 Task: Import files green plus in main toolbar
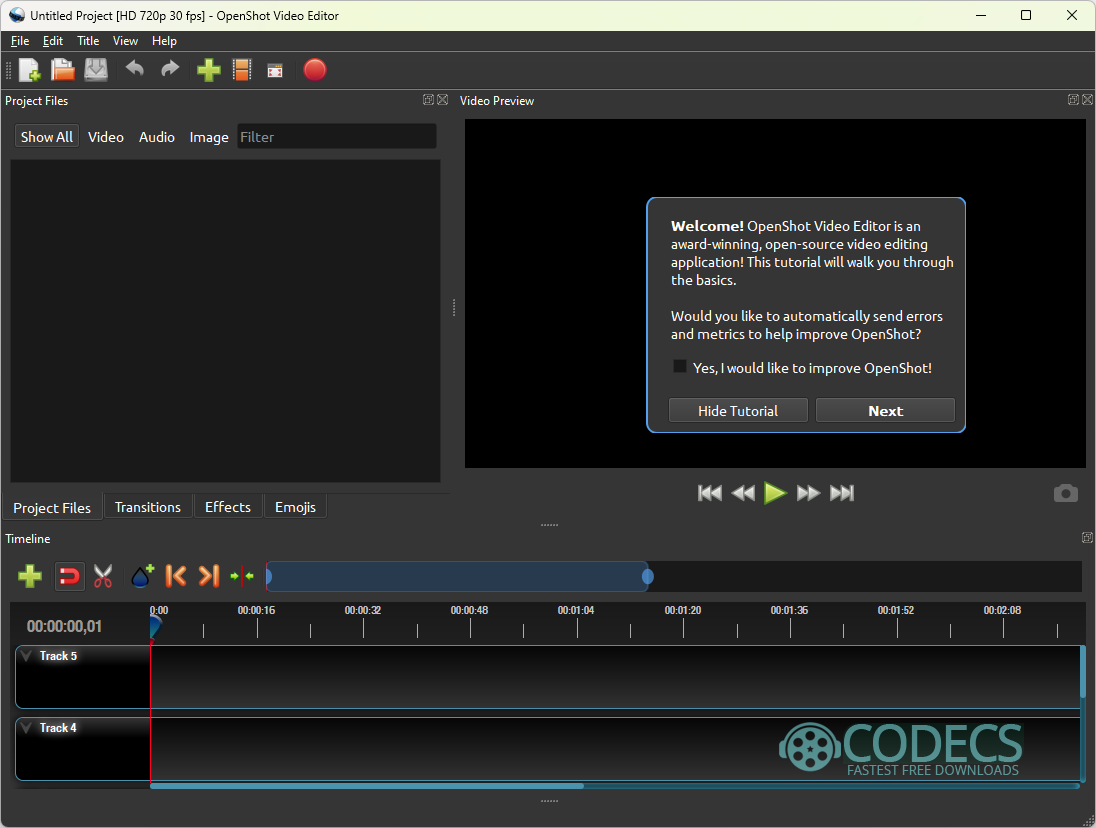pyautogui.click(x=208, y=70)
